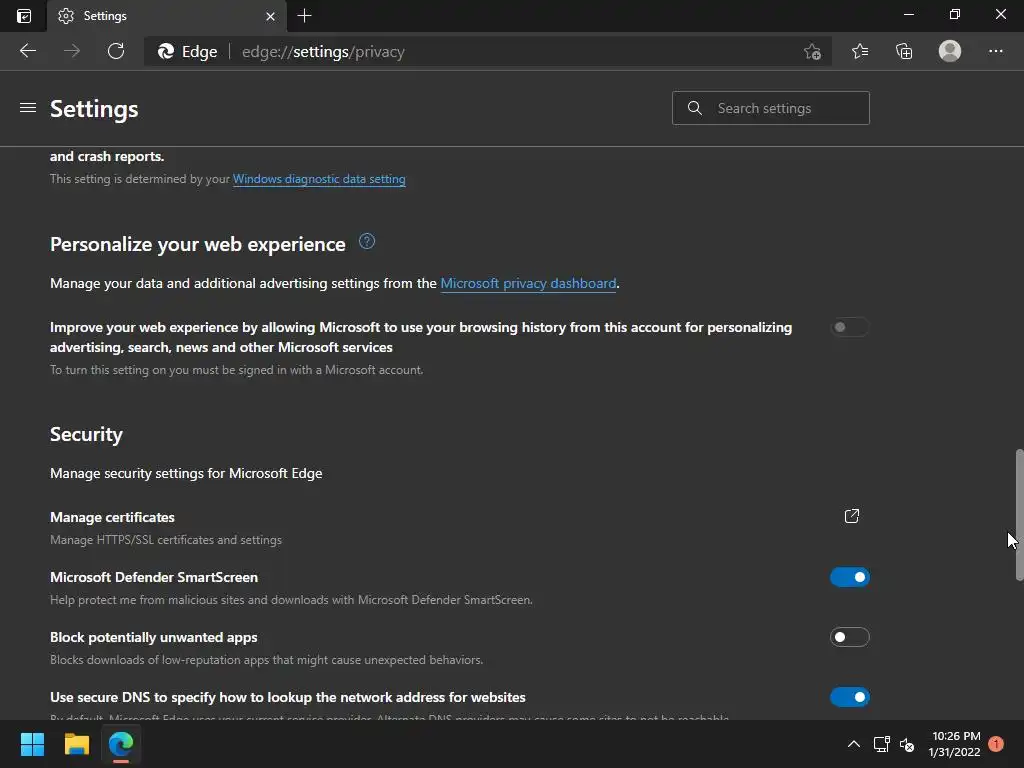This screenshot has height=768, width=1024.
Task: Open the Collections icon
Action: coord(904,51)
